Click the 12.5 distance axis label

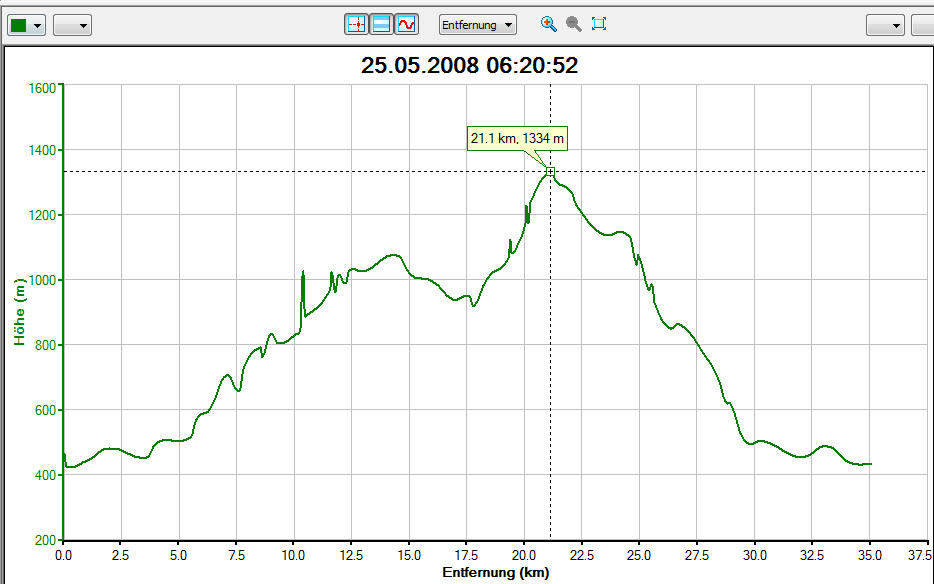click(351, 555)
